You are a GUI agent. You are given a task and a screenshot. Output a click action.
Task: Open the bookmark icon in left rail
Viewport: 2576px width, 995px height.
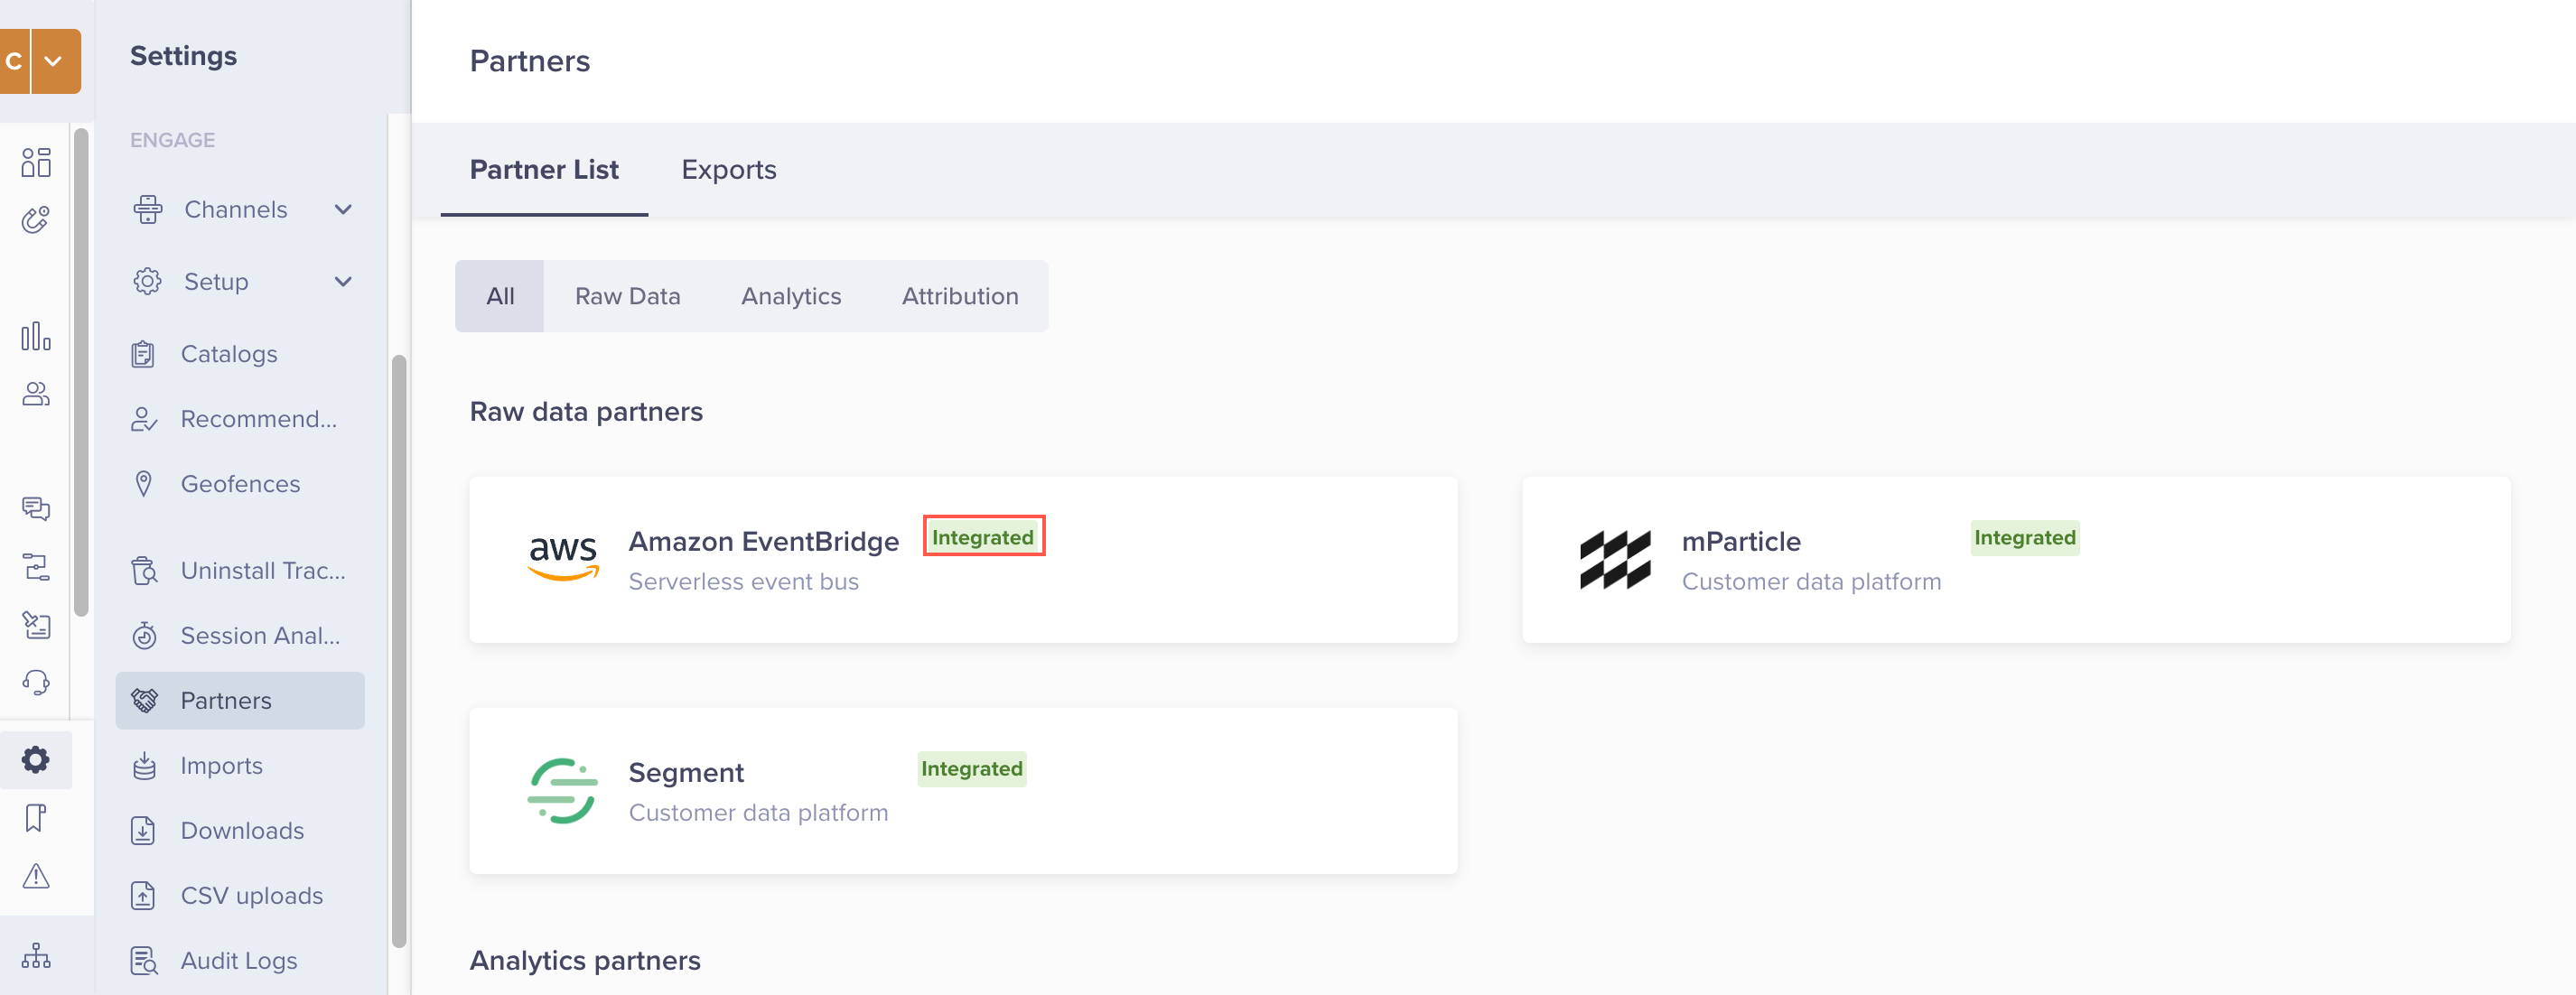coord(36,818)
